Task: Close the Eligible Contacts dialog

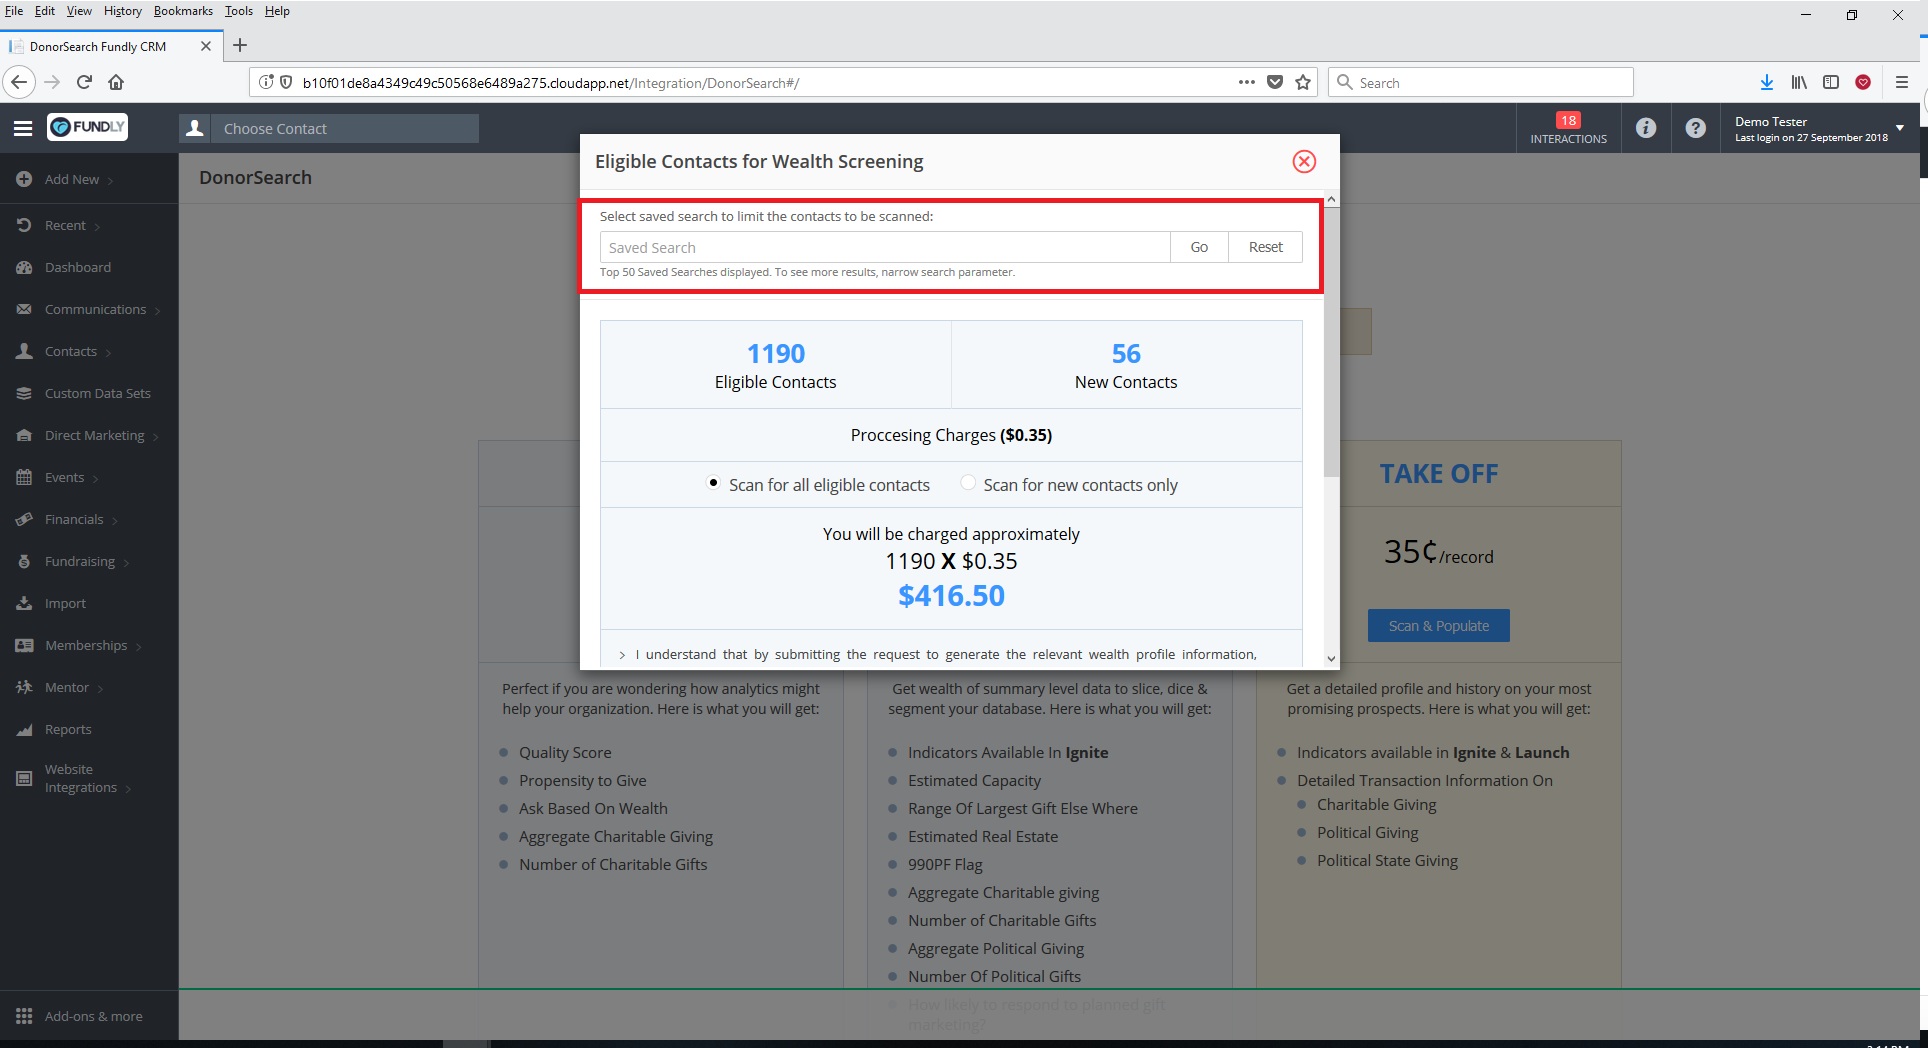Action: click(1304, 162)
